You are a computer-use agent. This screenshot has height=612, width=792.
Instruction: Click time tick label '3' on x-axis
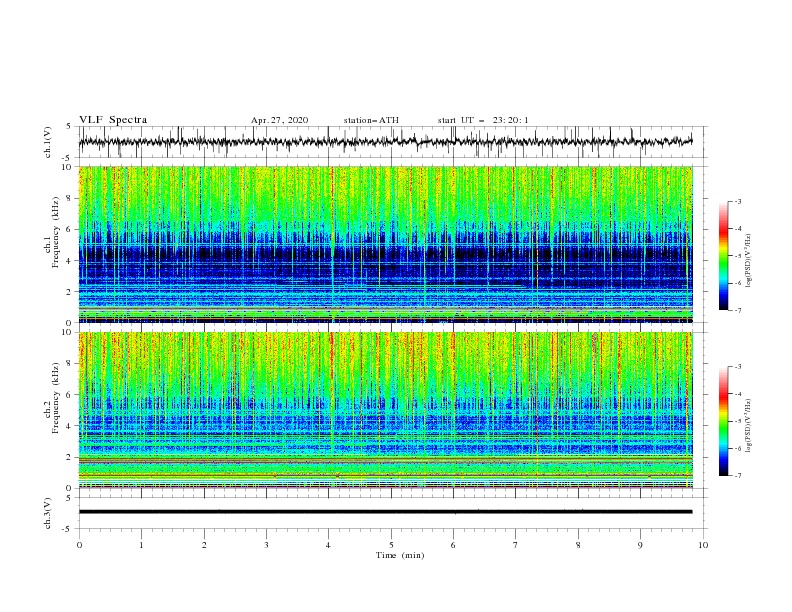coord(266,545)
